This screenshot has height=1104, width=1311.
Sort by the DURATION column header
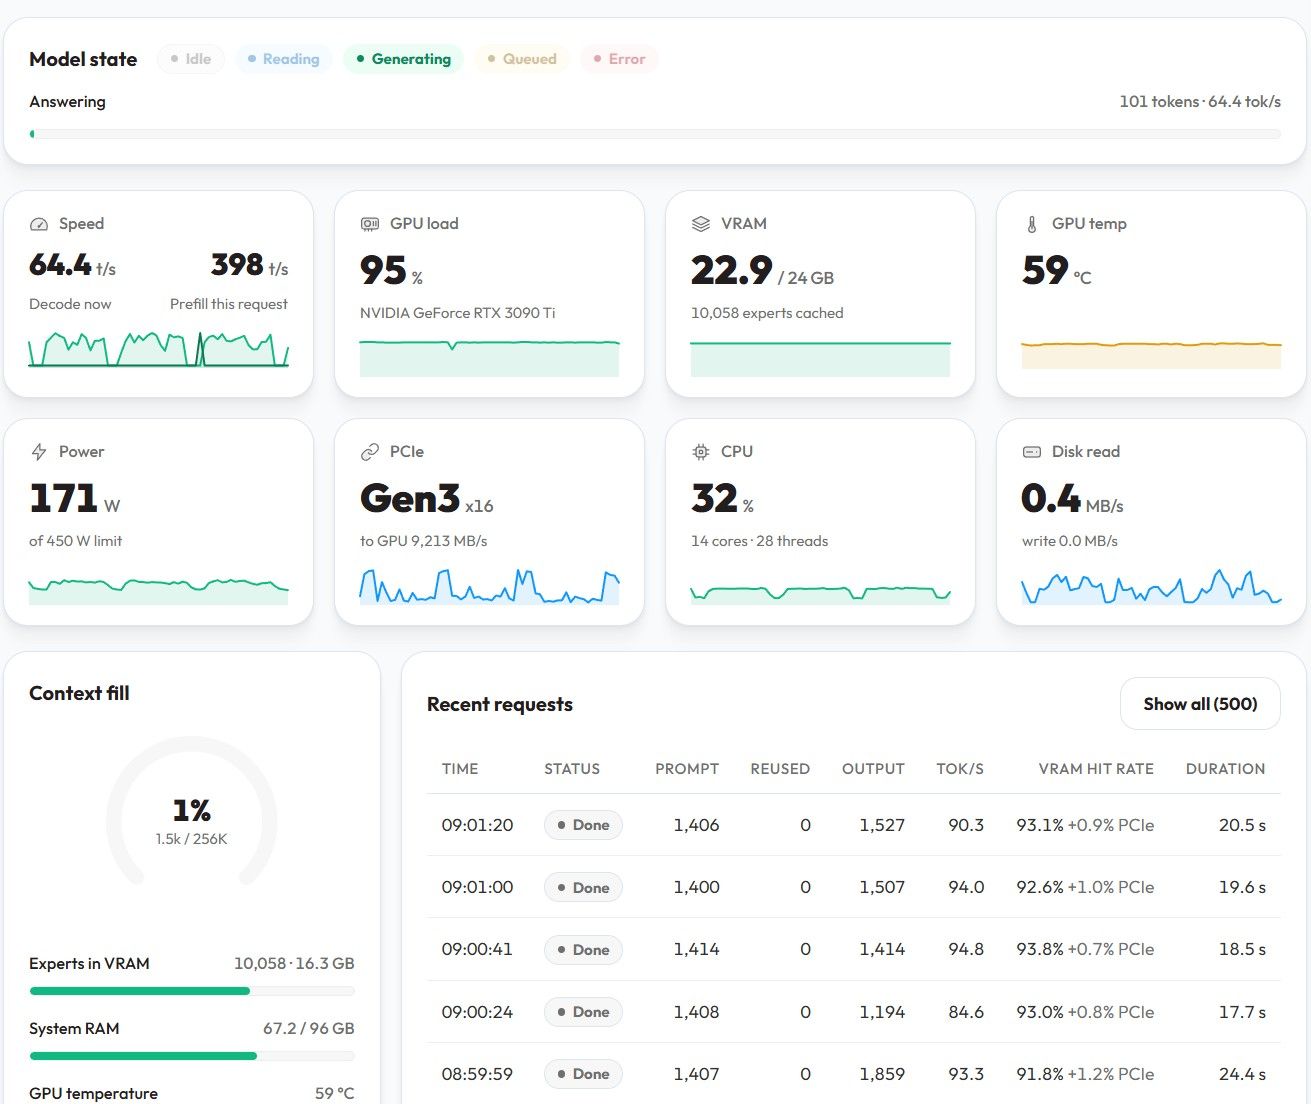pyautogui.click(x=1225, y=769)
